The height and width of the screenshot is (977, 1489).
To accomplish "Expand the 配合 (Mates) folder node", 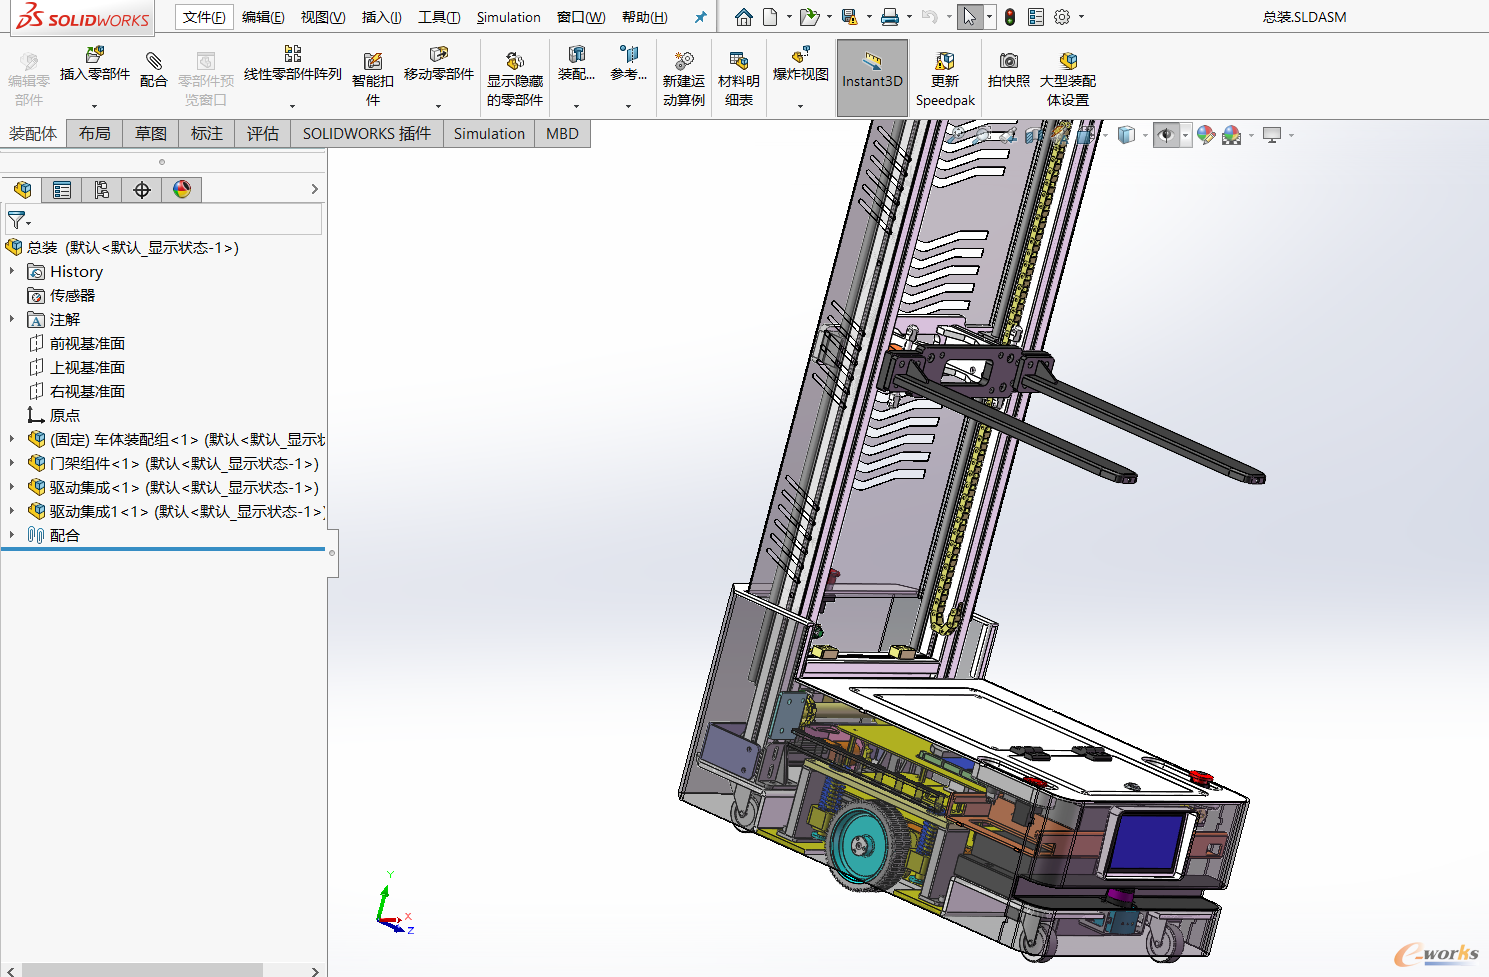I will (12, 535).
